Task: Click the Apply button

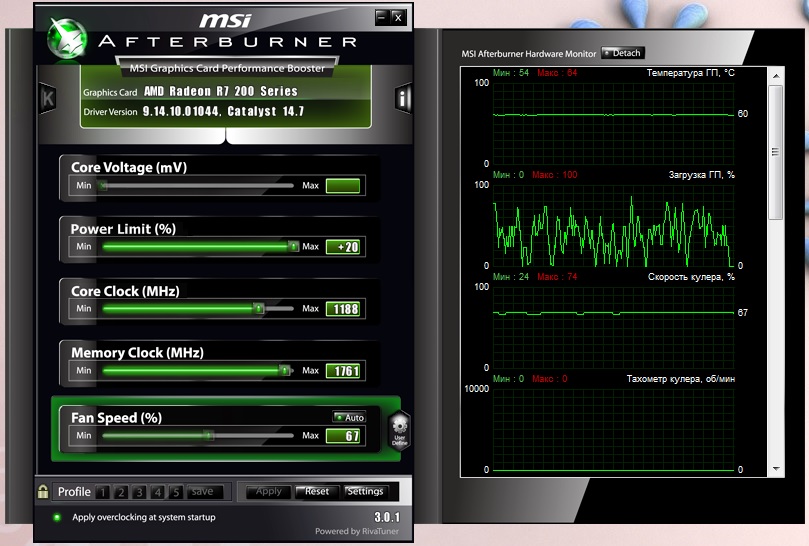Action: click(269, 492)
